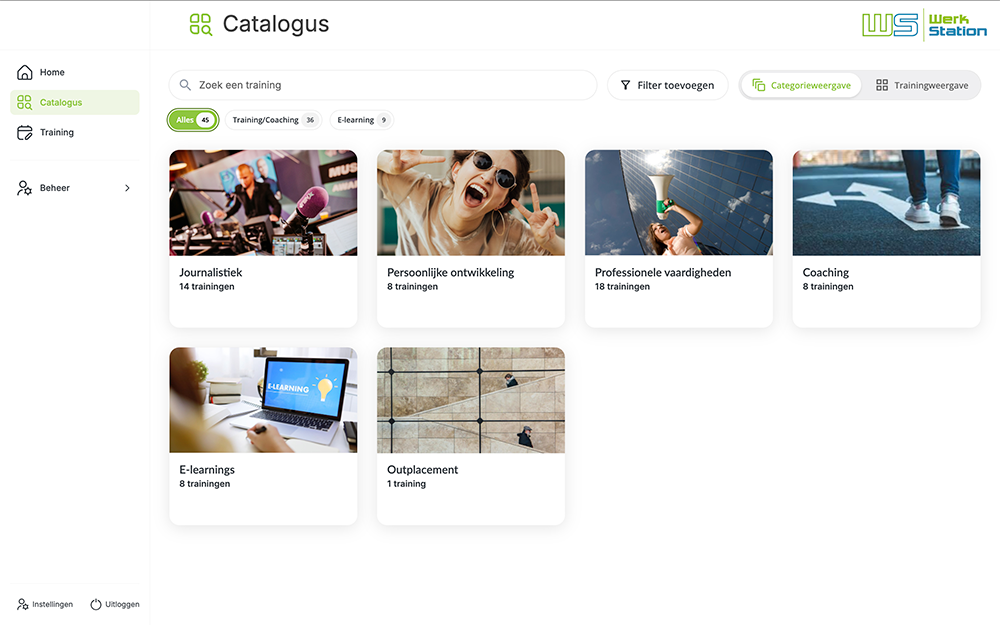Click the Zoek een training field
The image size is (1000, 625).
[383, 85]
